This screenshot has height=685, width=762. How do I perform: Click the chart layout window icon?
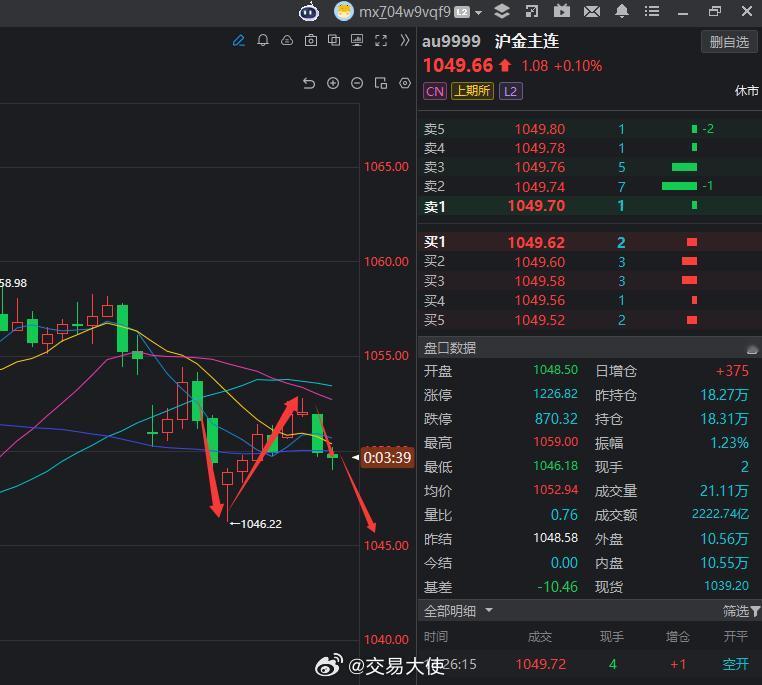coord(381,84)
